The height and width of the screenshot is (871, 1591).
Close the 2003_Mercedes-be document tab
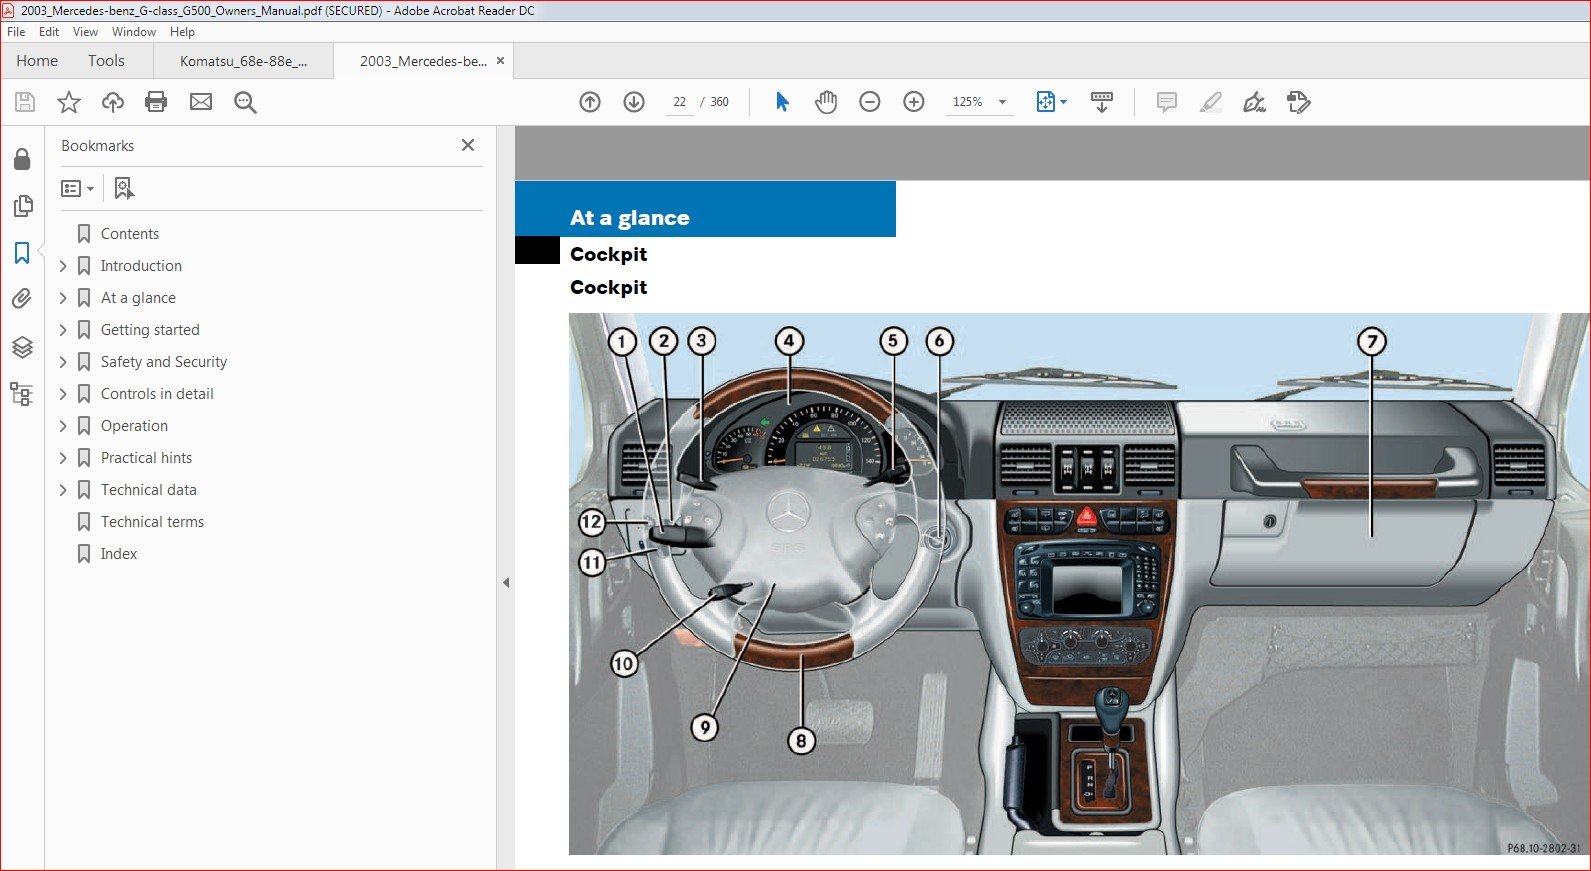(x=501, y=61)
